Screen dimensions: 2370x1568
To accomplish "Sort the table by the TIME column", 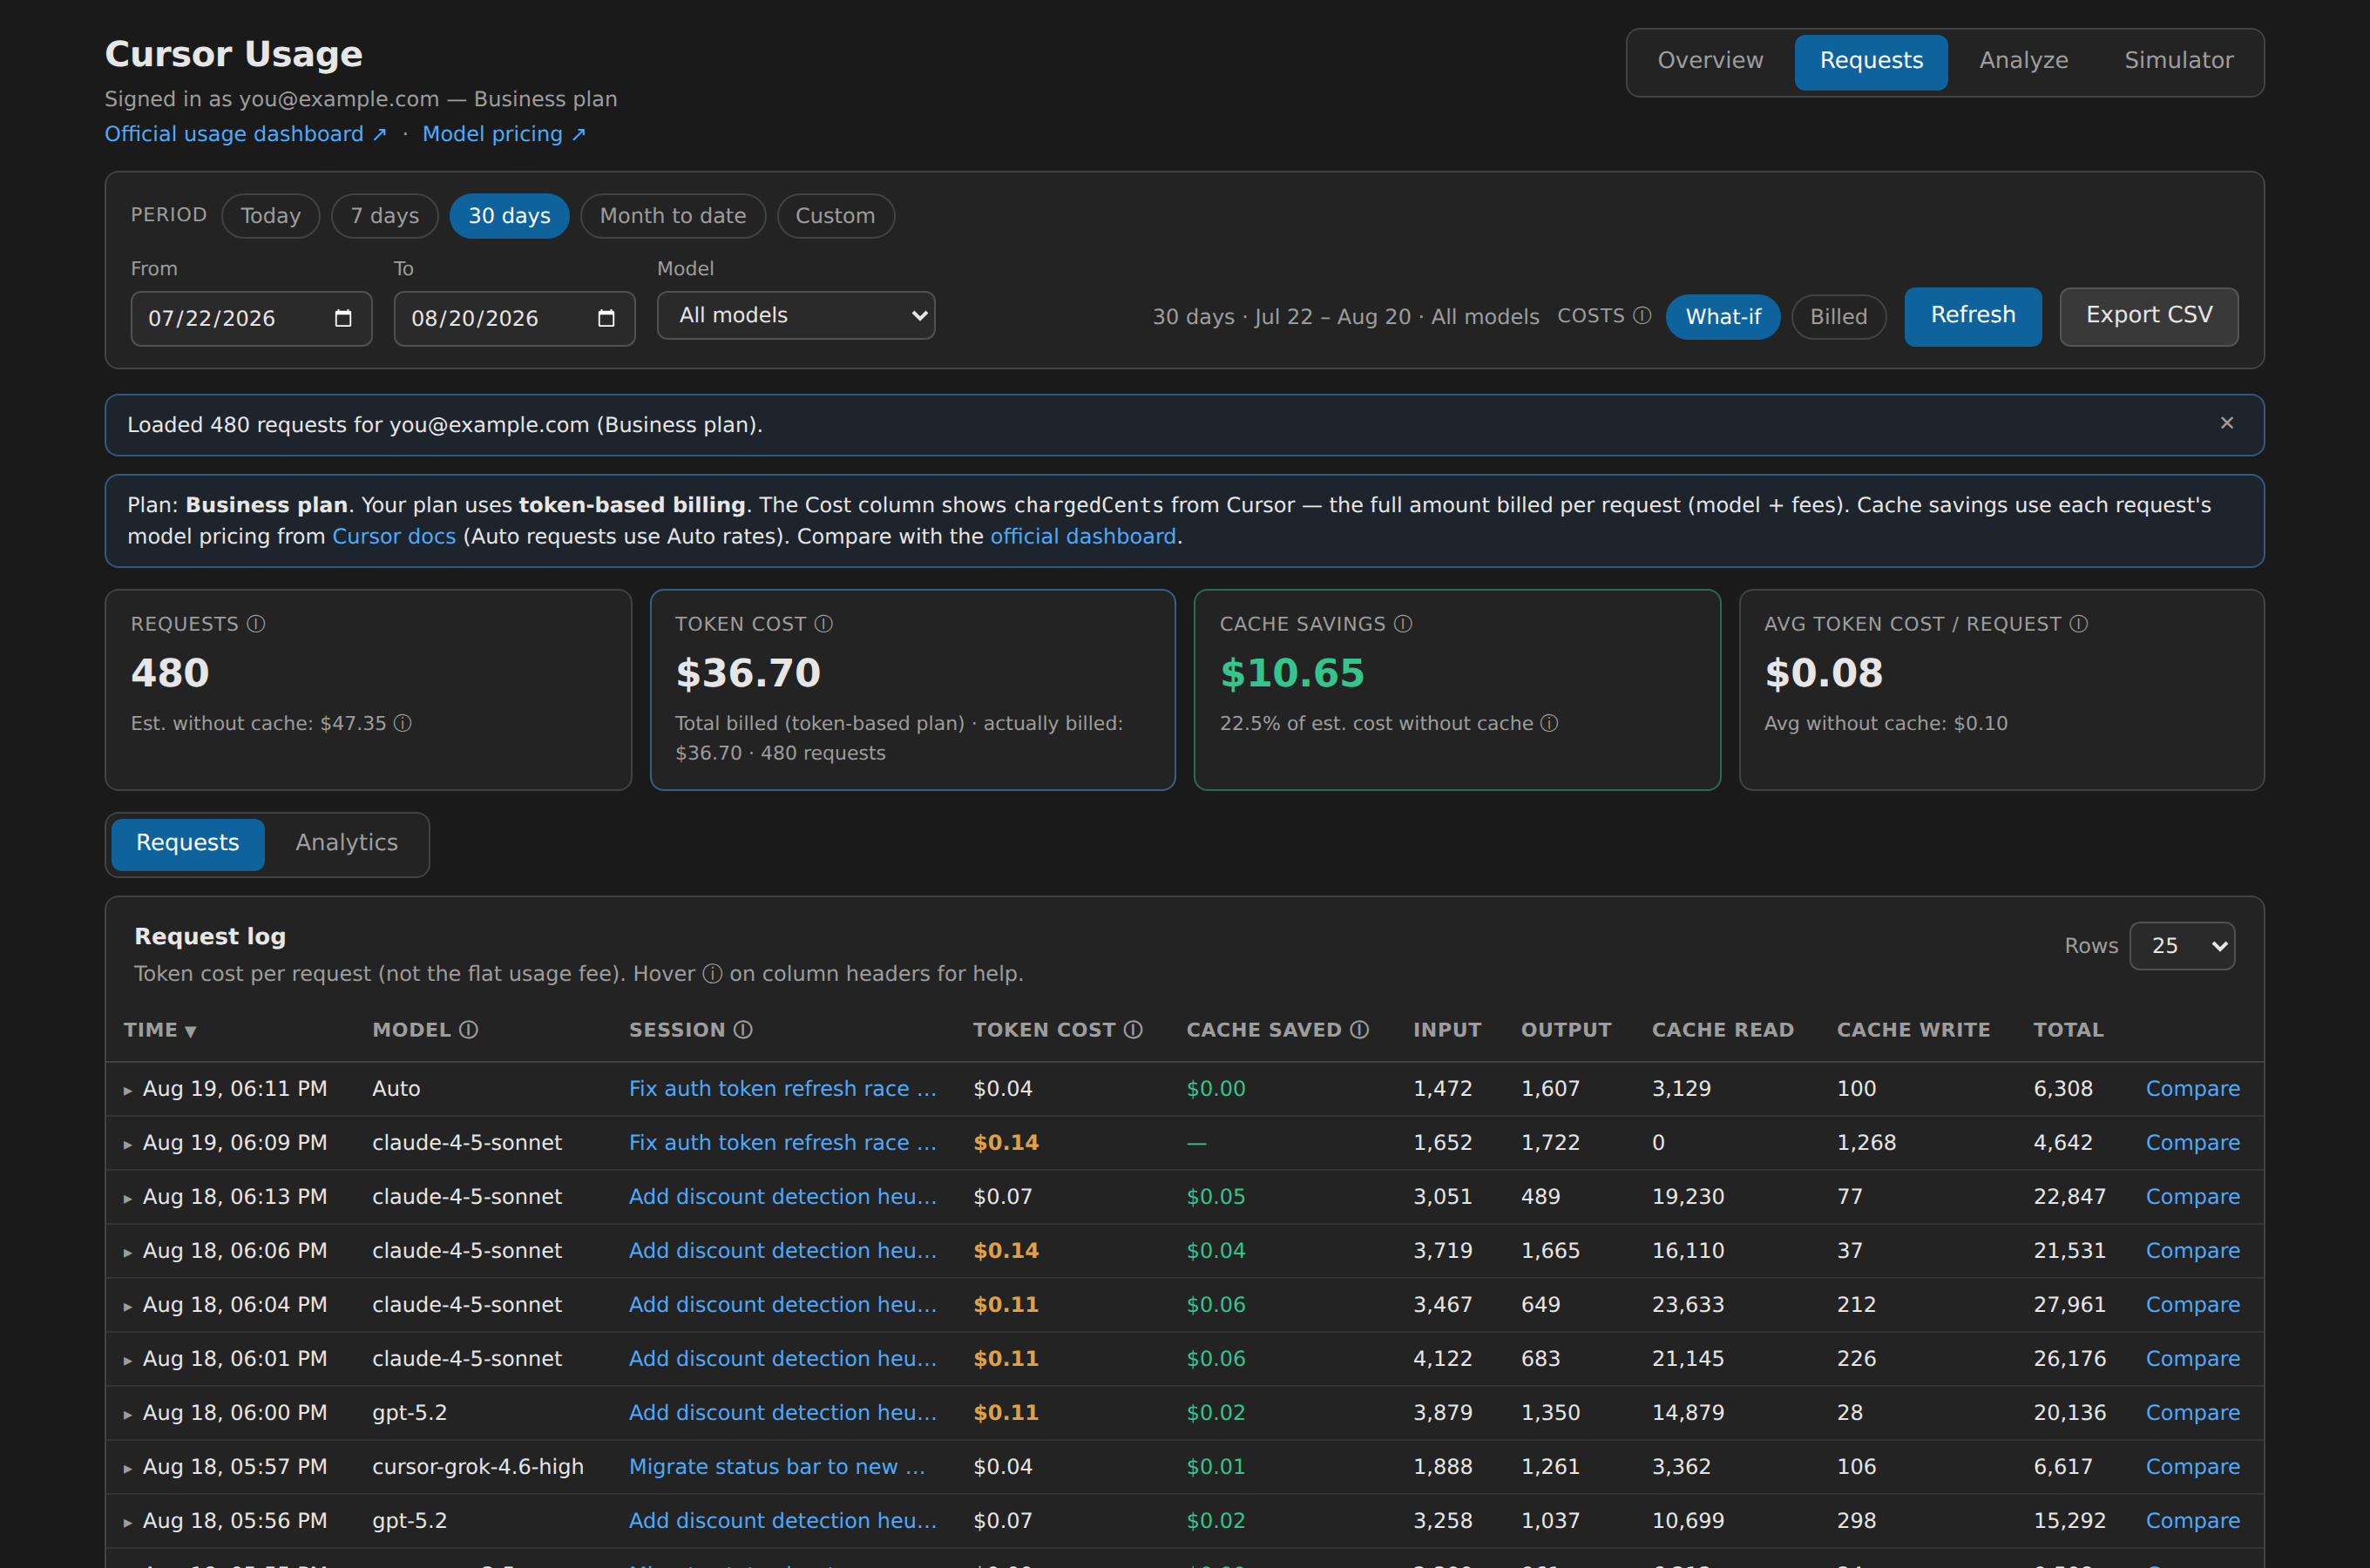I will click(x=160, y=1030).
